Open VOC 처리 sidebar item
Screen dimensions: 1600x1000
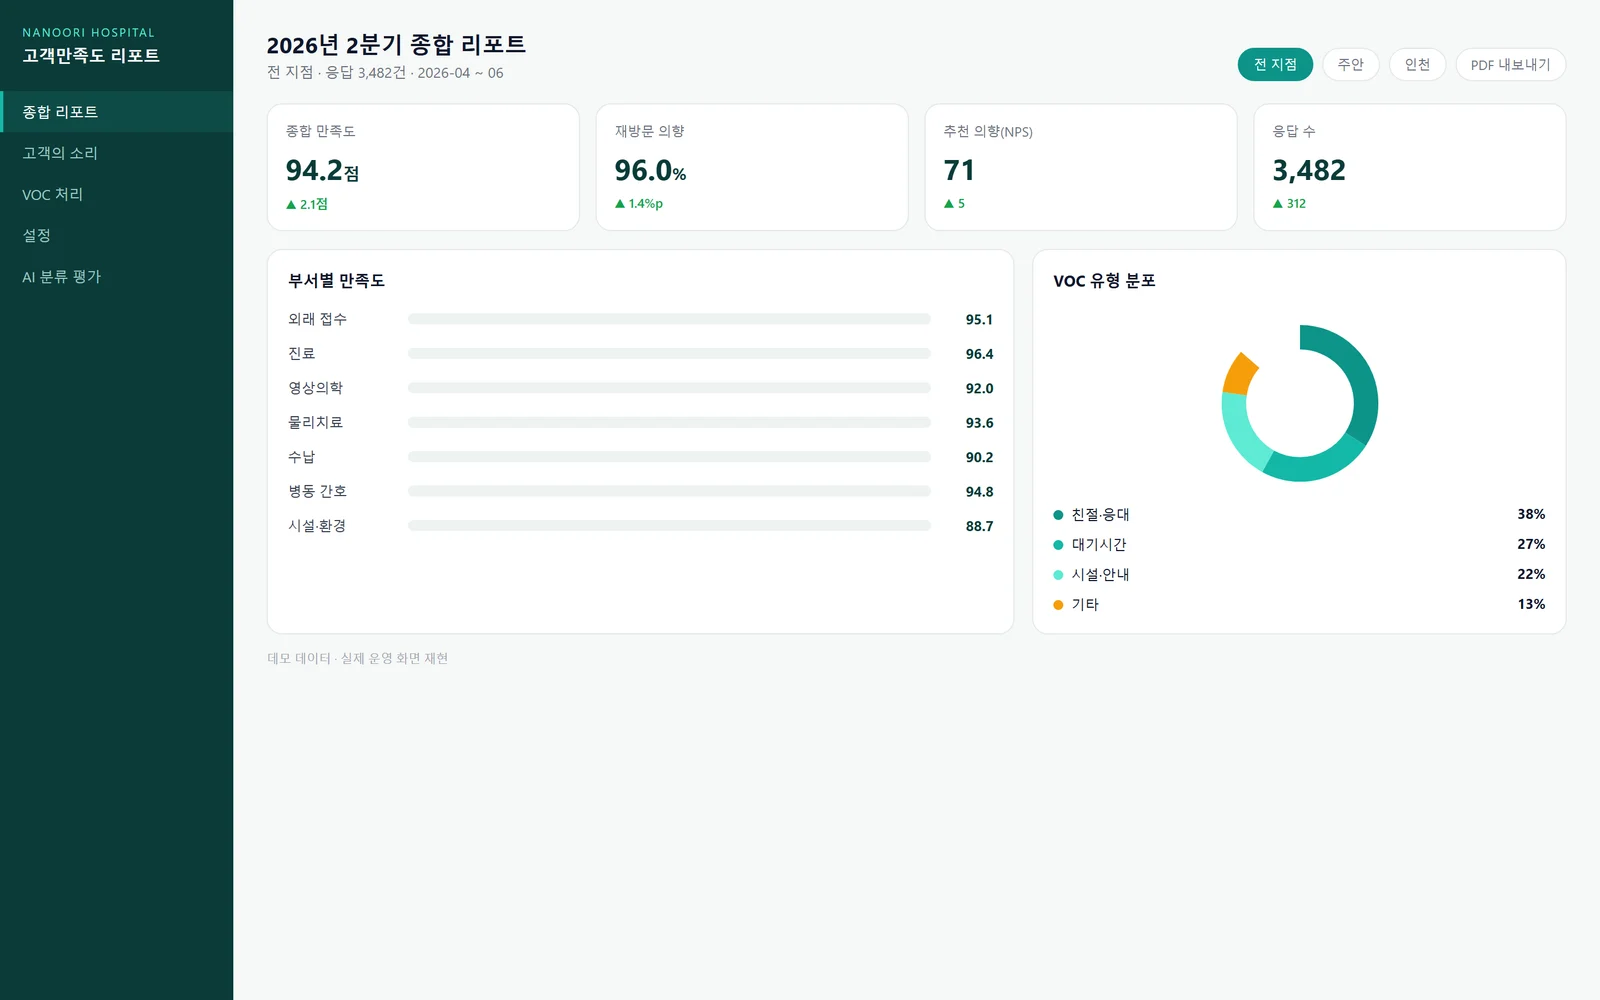pos(116,194)
